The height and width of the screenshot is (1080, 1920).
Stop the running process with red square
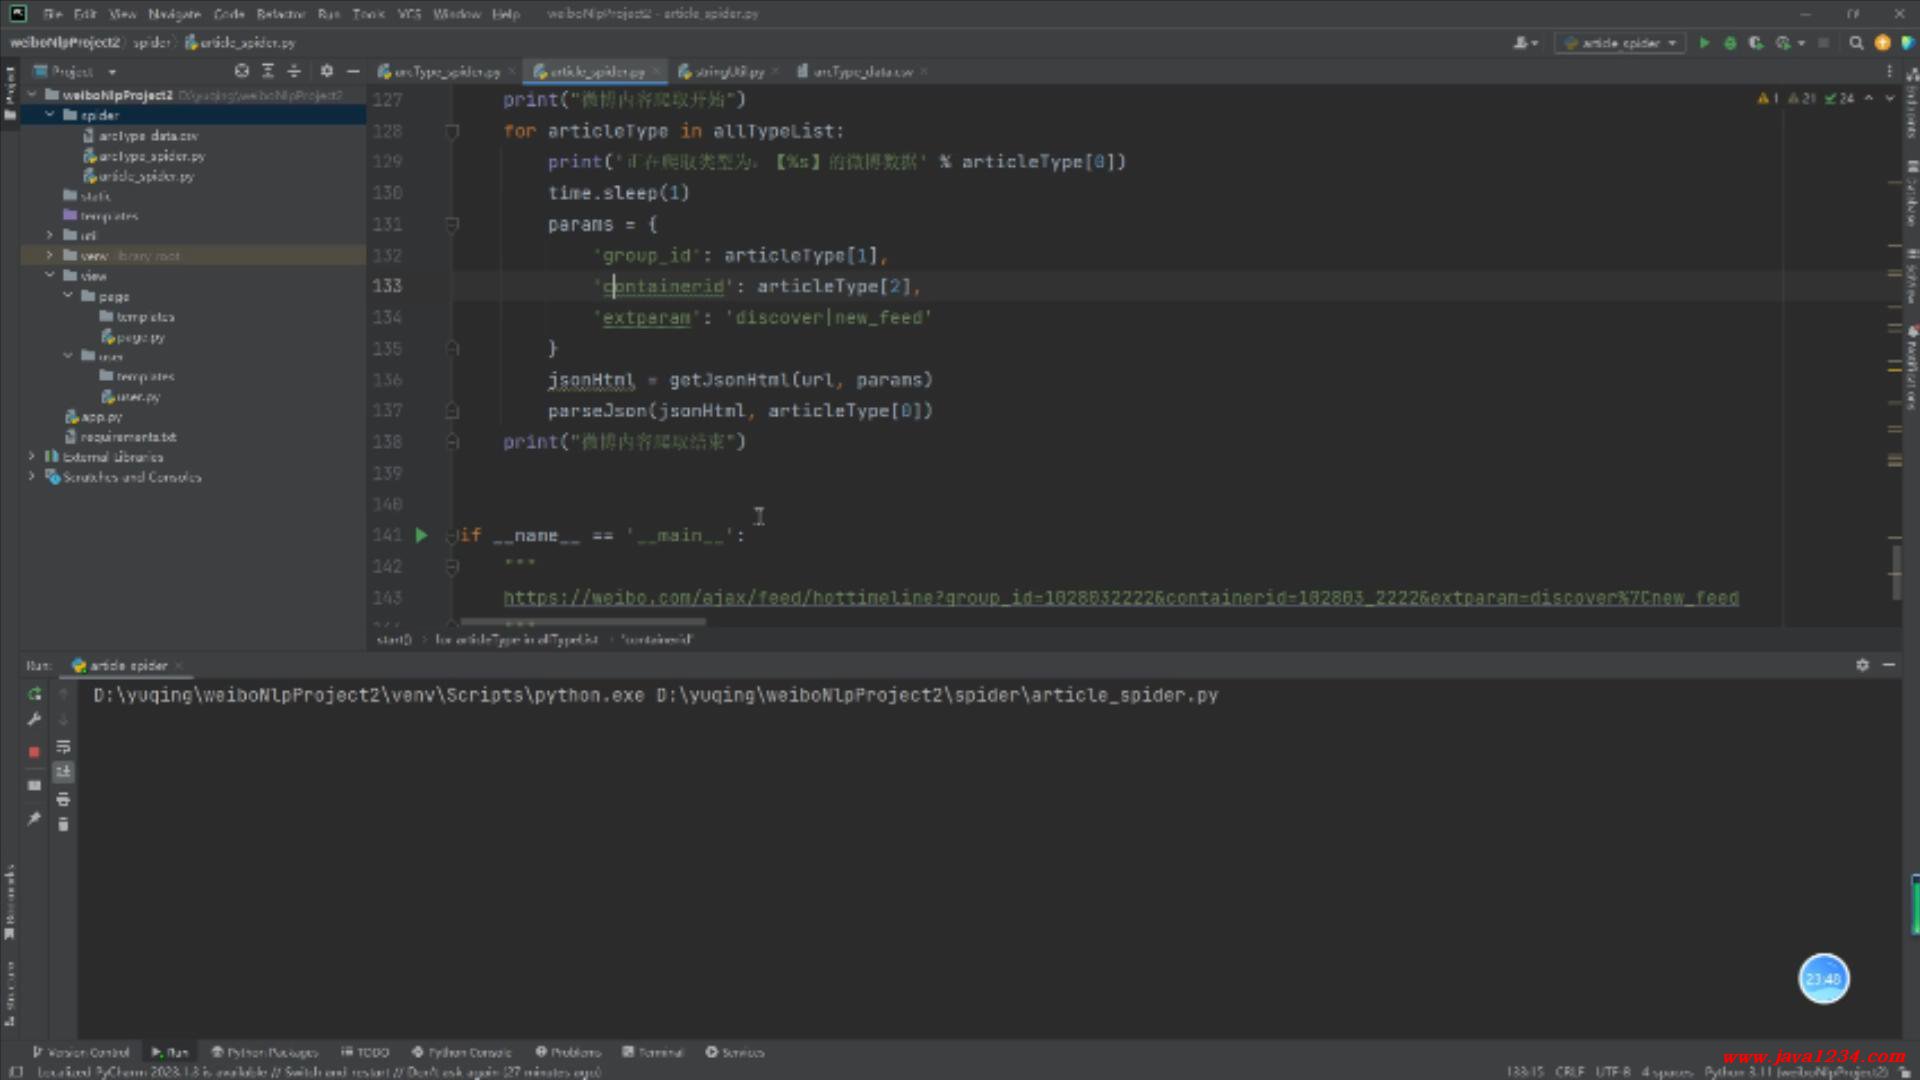[x=34, y=751]
